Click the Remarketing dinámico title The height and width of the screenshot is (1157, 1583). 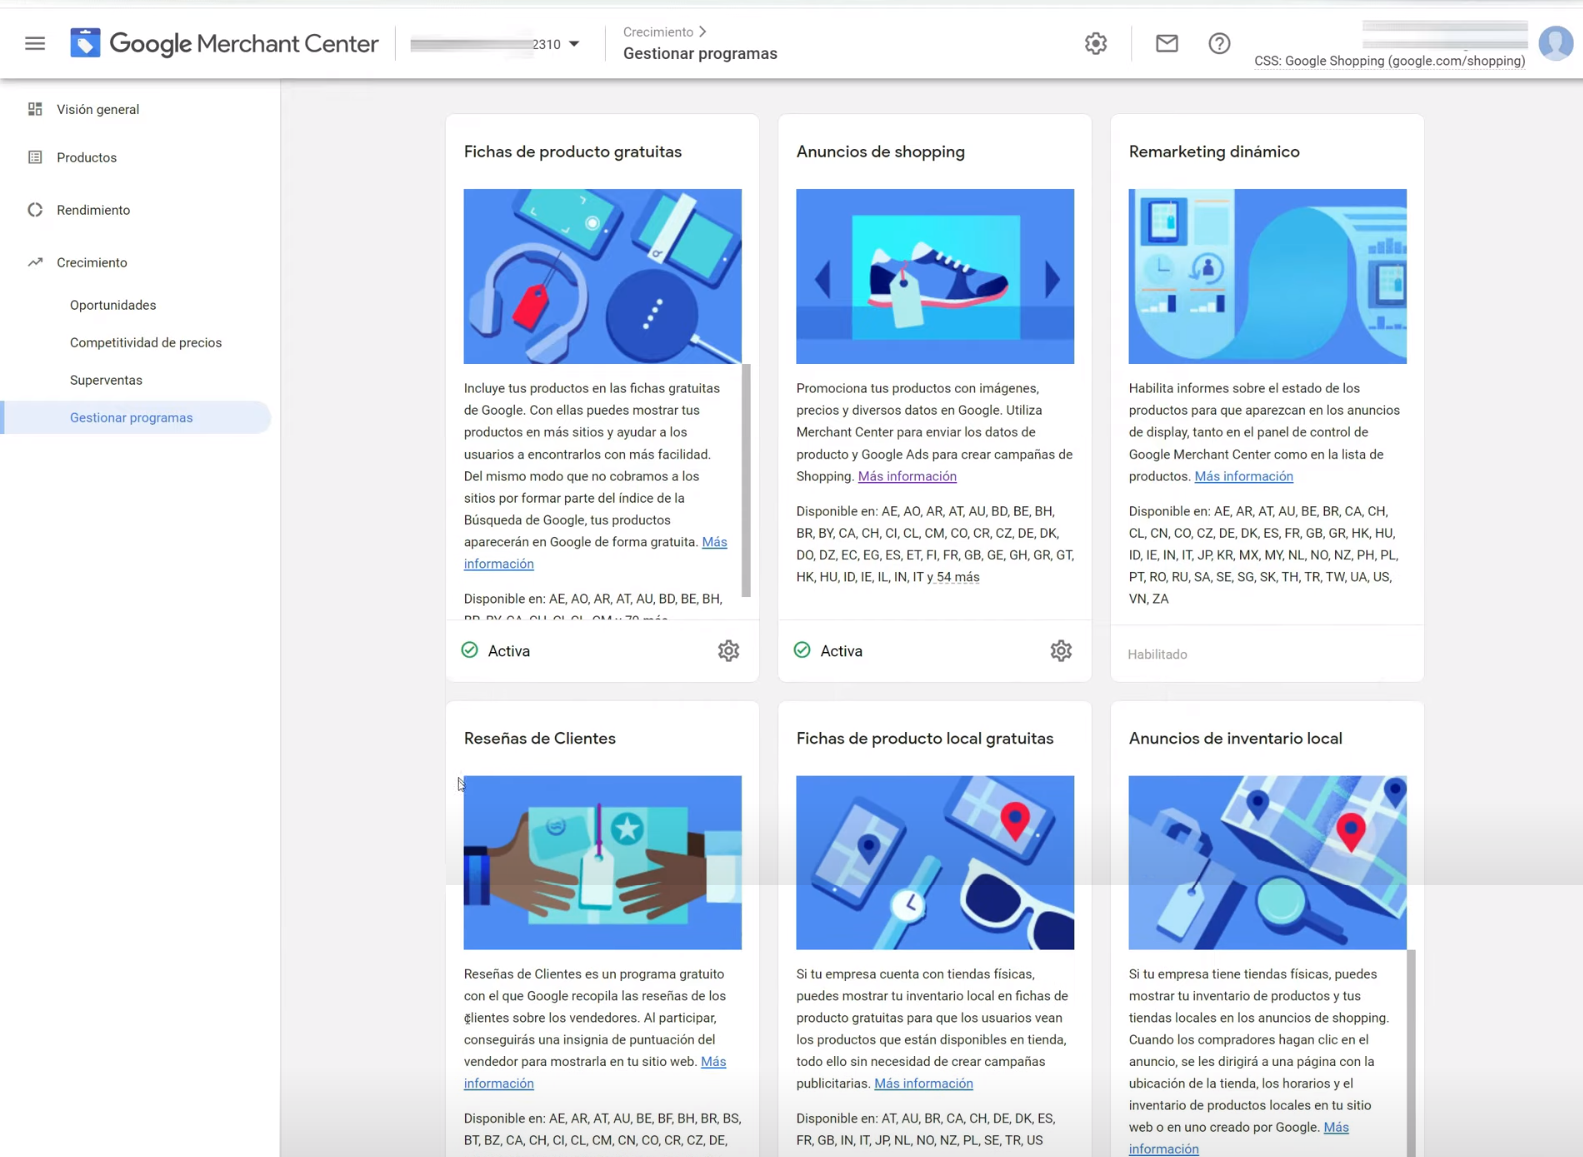tap(1214, 152)
